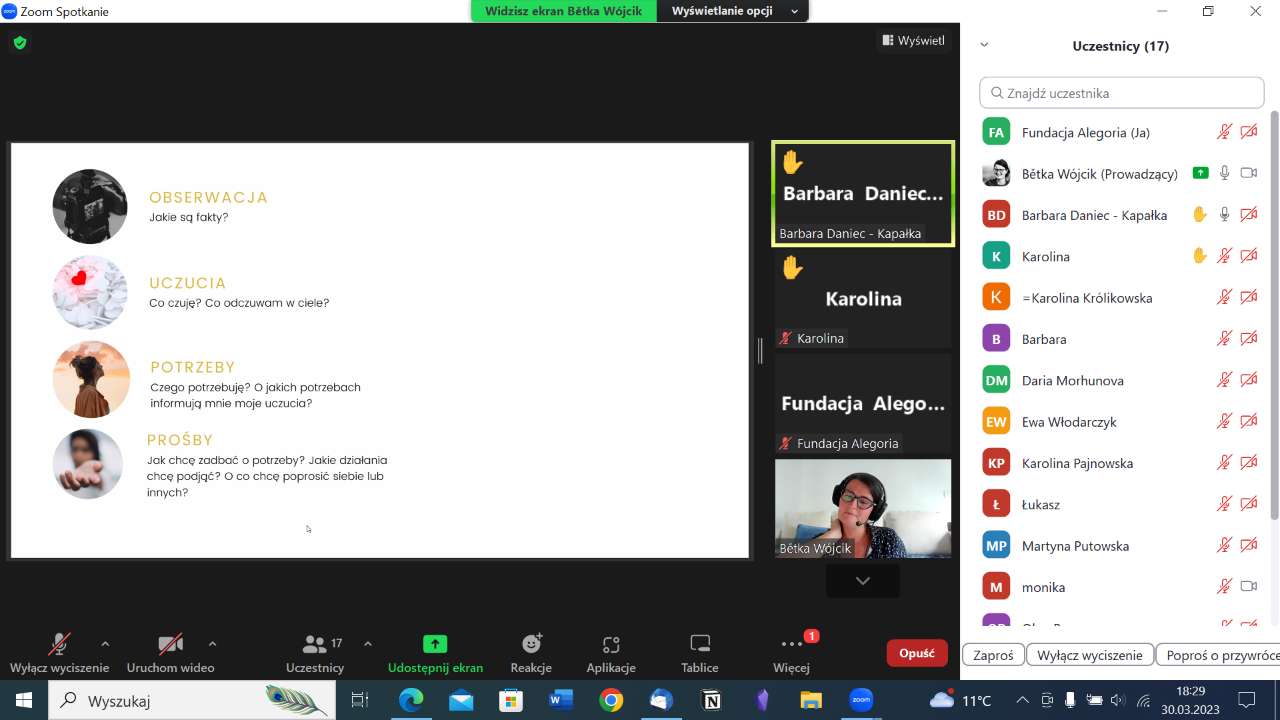Open Uczestnicy participants panel button
This screenshot has height=720, width=1280.
tap(315, 653)
